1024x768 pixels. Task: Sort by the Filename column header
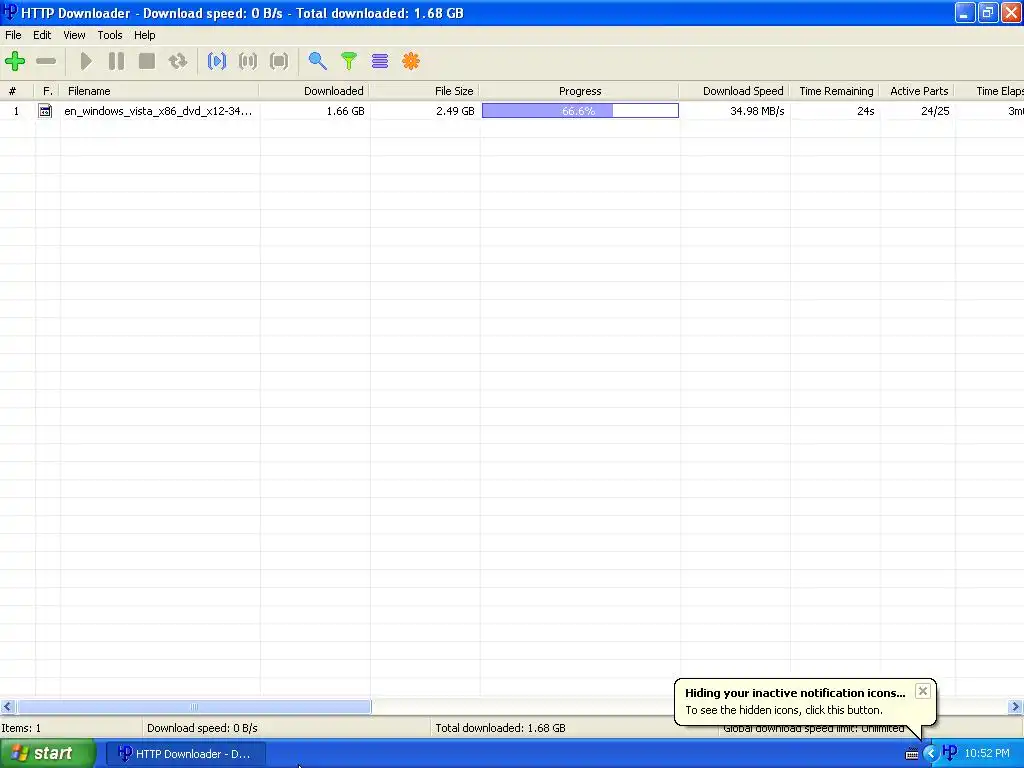pos(159,91)
